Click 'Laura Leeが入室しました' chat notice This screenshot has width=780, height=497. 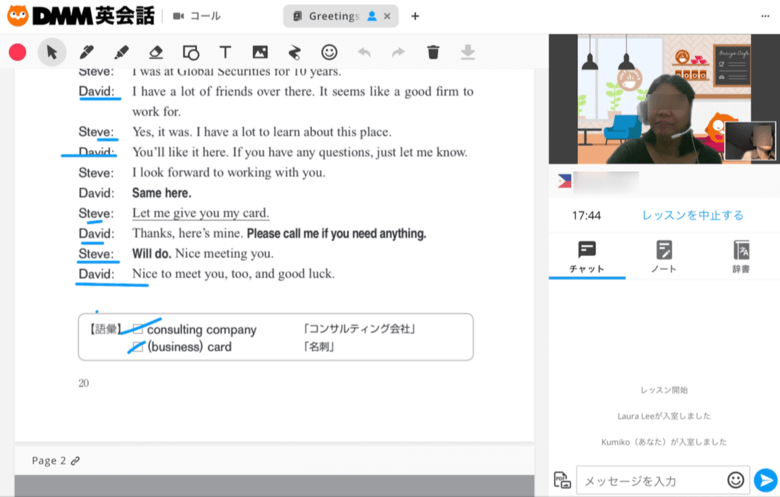coord(664,416)
